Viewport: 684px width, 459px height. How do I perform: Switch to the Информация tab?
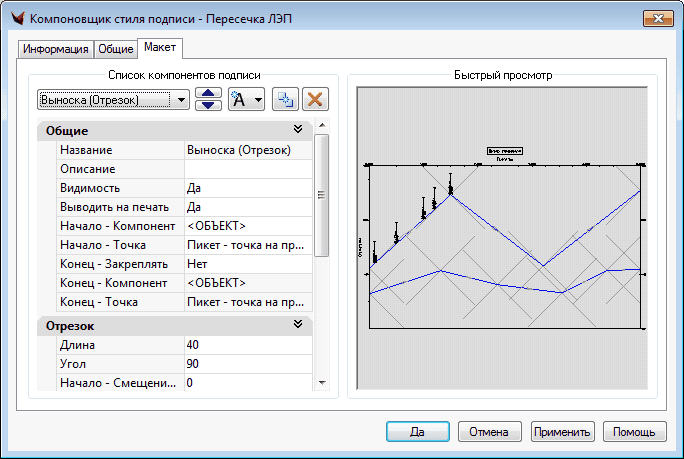(55, 49)
